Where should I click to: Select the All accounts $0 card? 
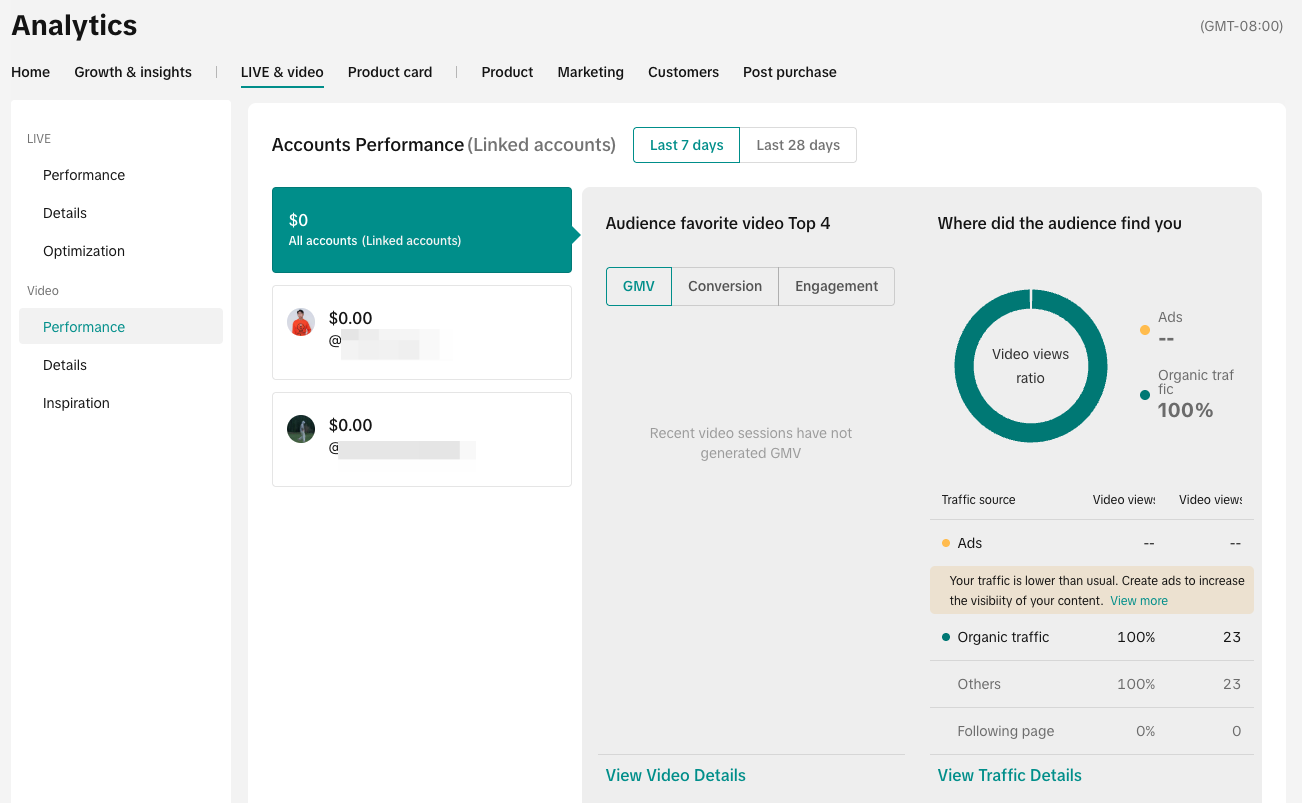(421, 230)
